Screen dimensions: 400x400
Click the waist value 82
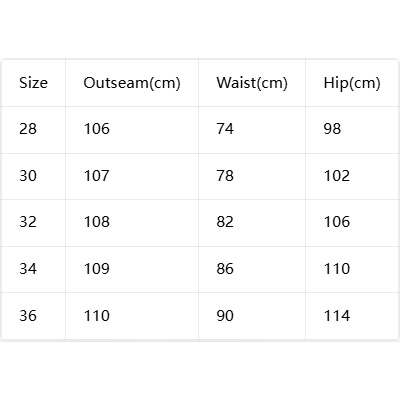225,222
